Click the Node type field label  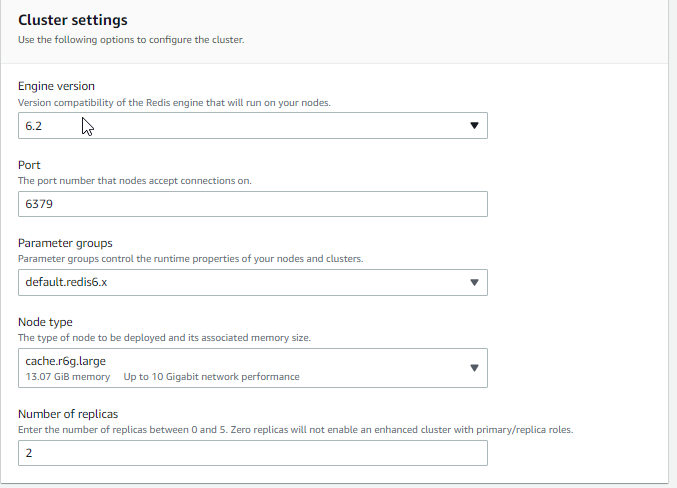(x=45, y=322)
